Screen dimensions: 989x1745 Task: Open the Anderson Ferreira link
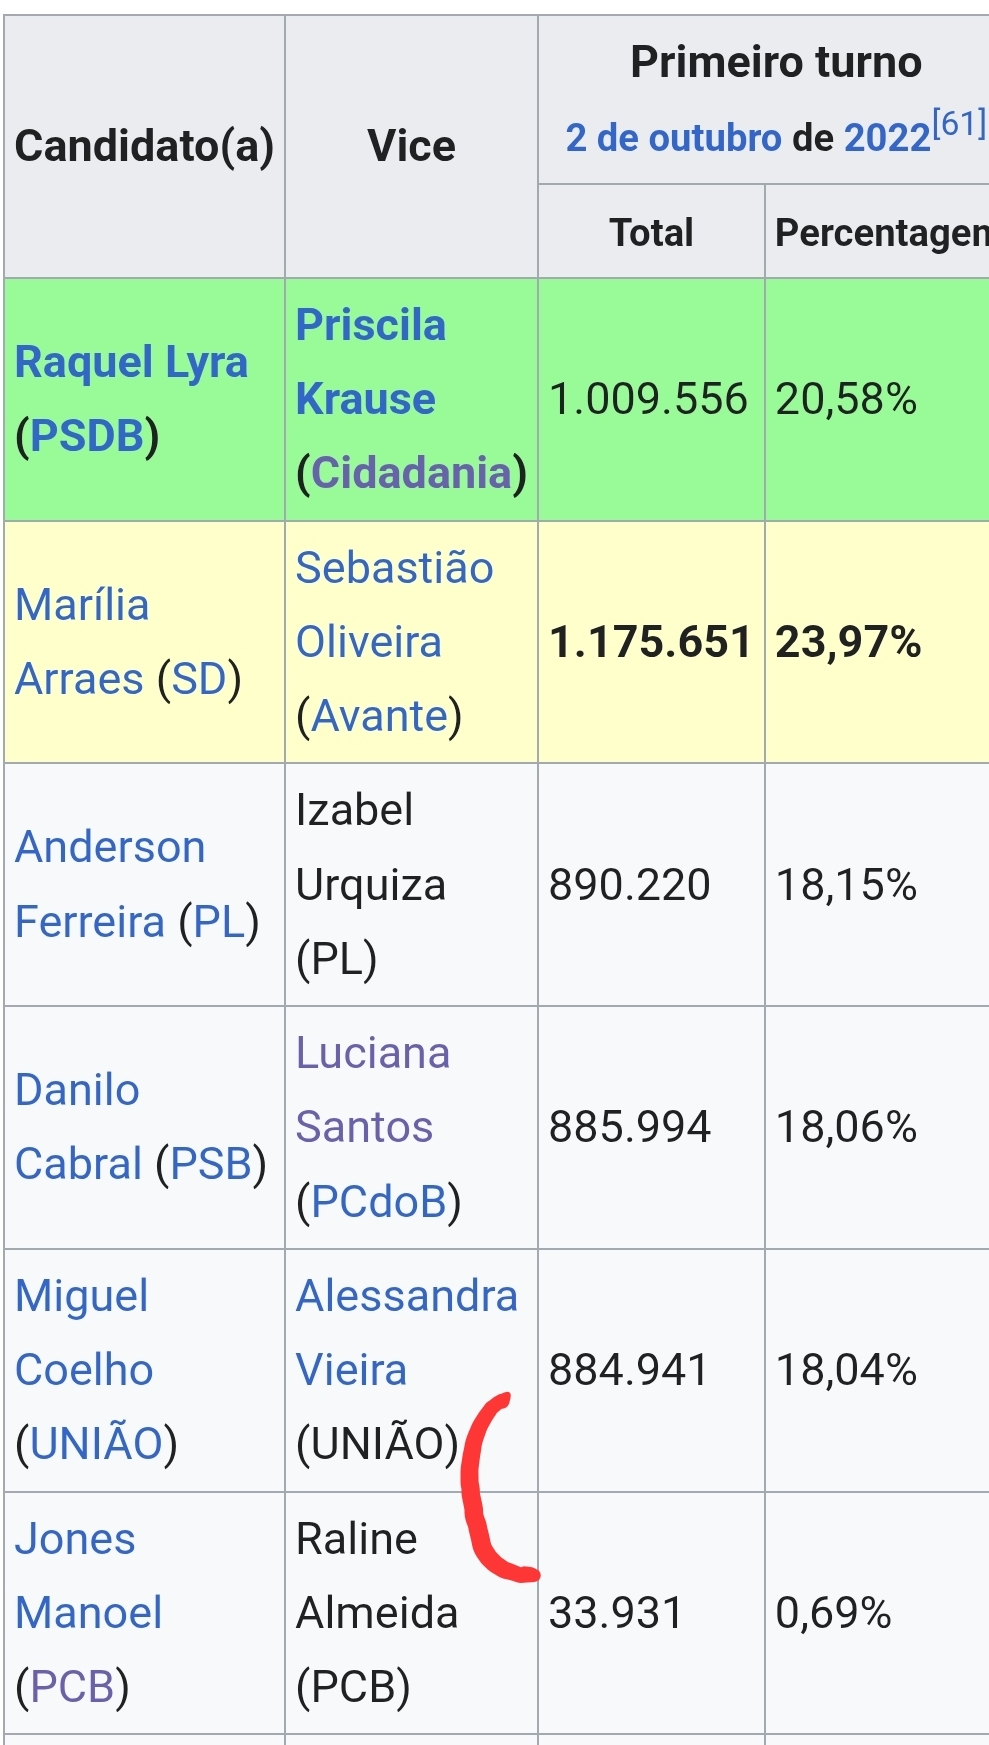click(110, 884)
